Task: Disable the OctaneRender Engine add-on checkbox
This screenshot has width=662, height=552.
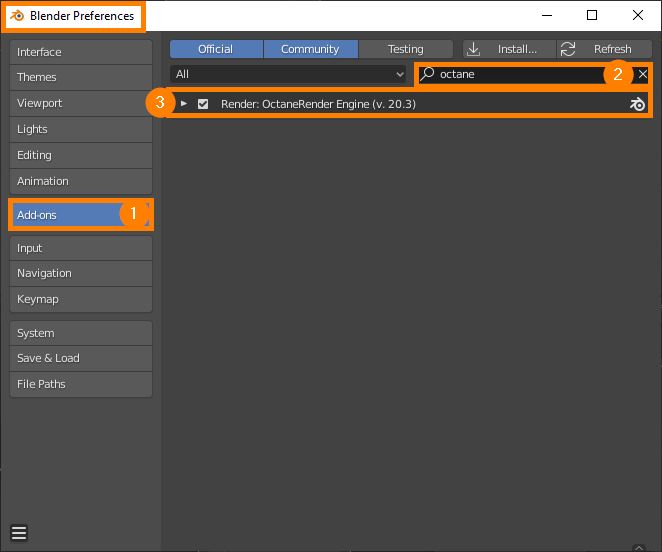Action: click(x=203, y=104)
